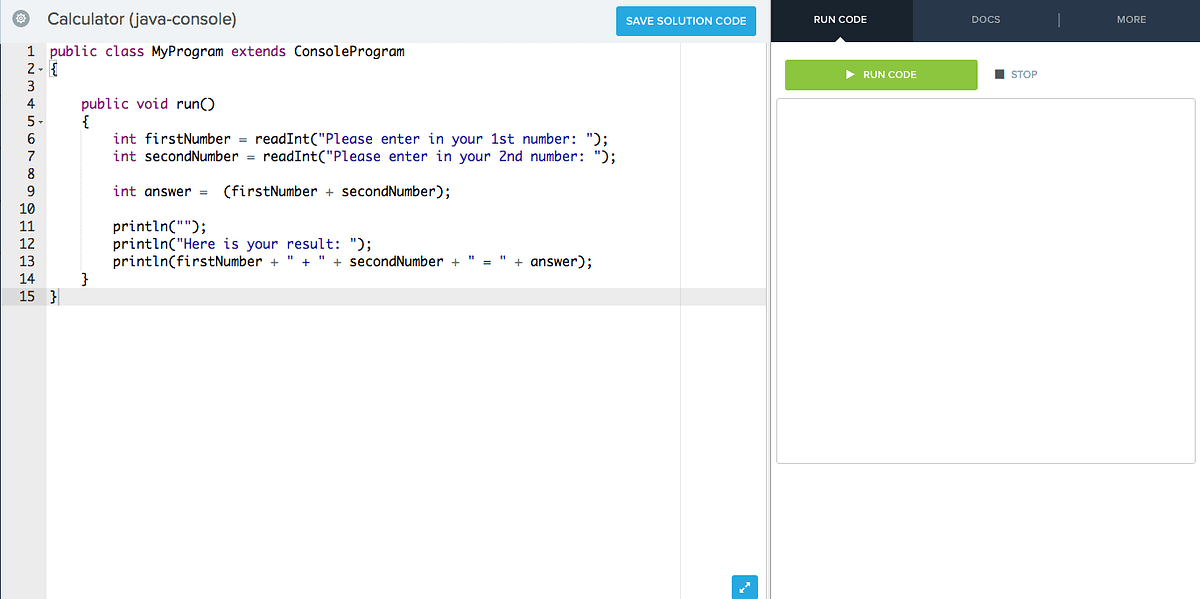Open the settings gear icon
Image resolution: width=1200 pixels, height=599 pixels.
coord(21,18)
